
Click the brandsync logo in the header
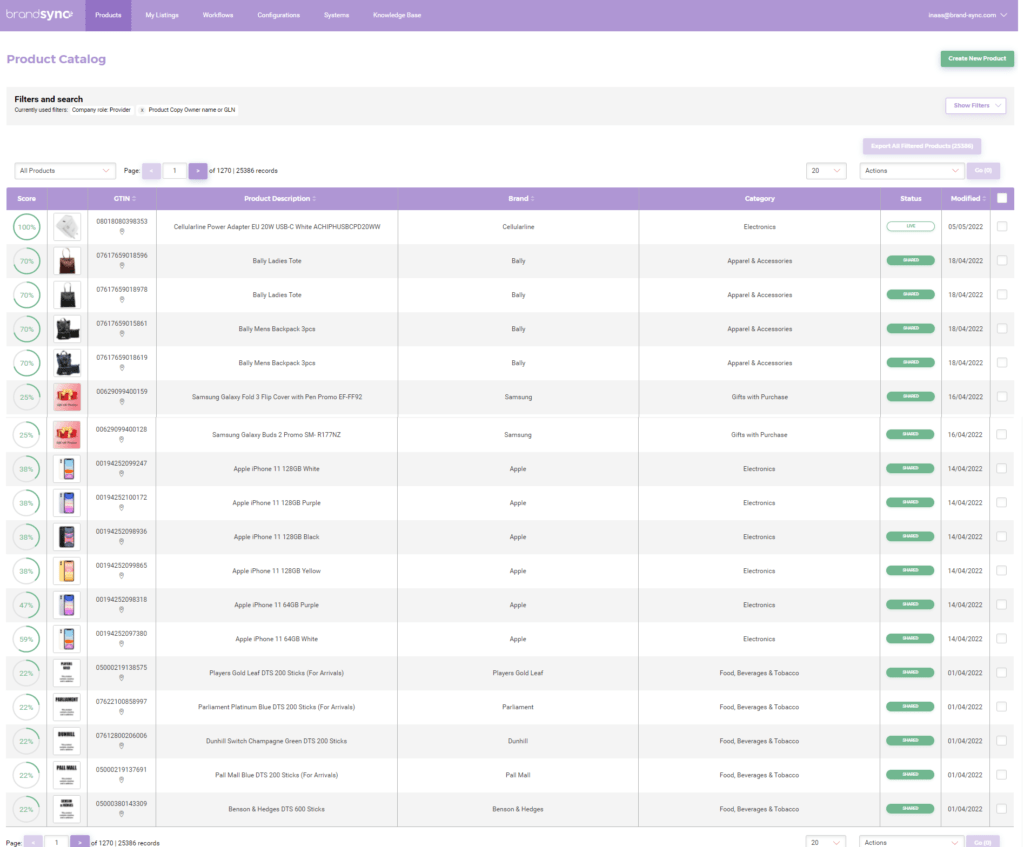(x=39, y=14)
